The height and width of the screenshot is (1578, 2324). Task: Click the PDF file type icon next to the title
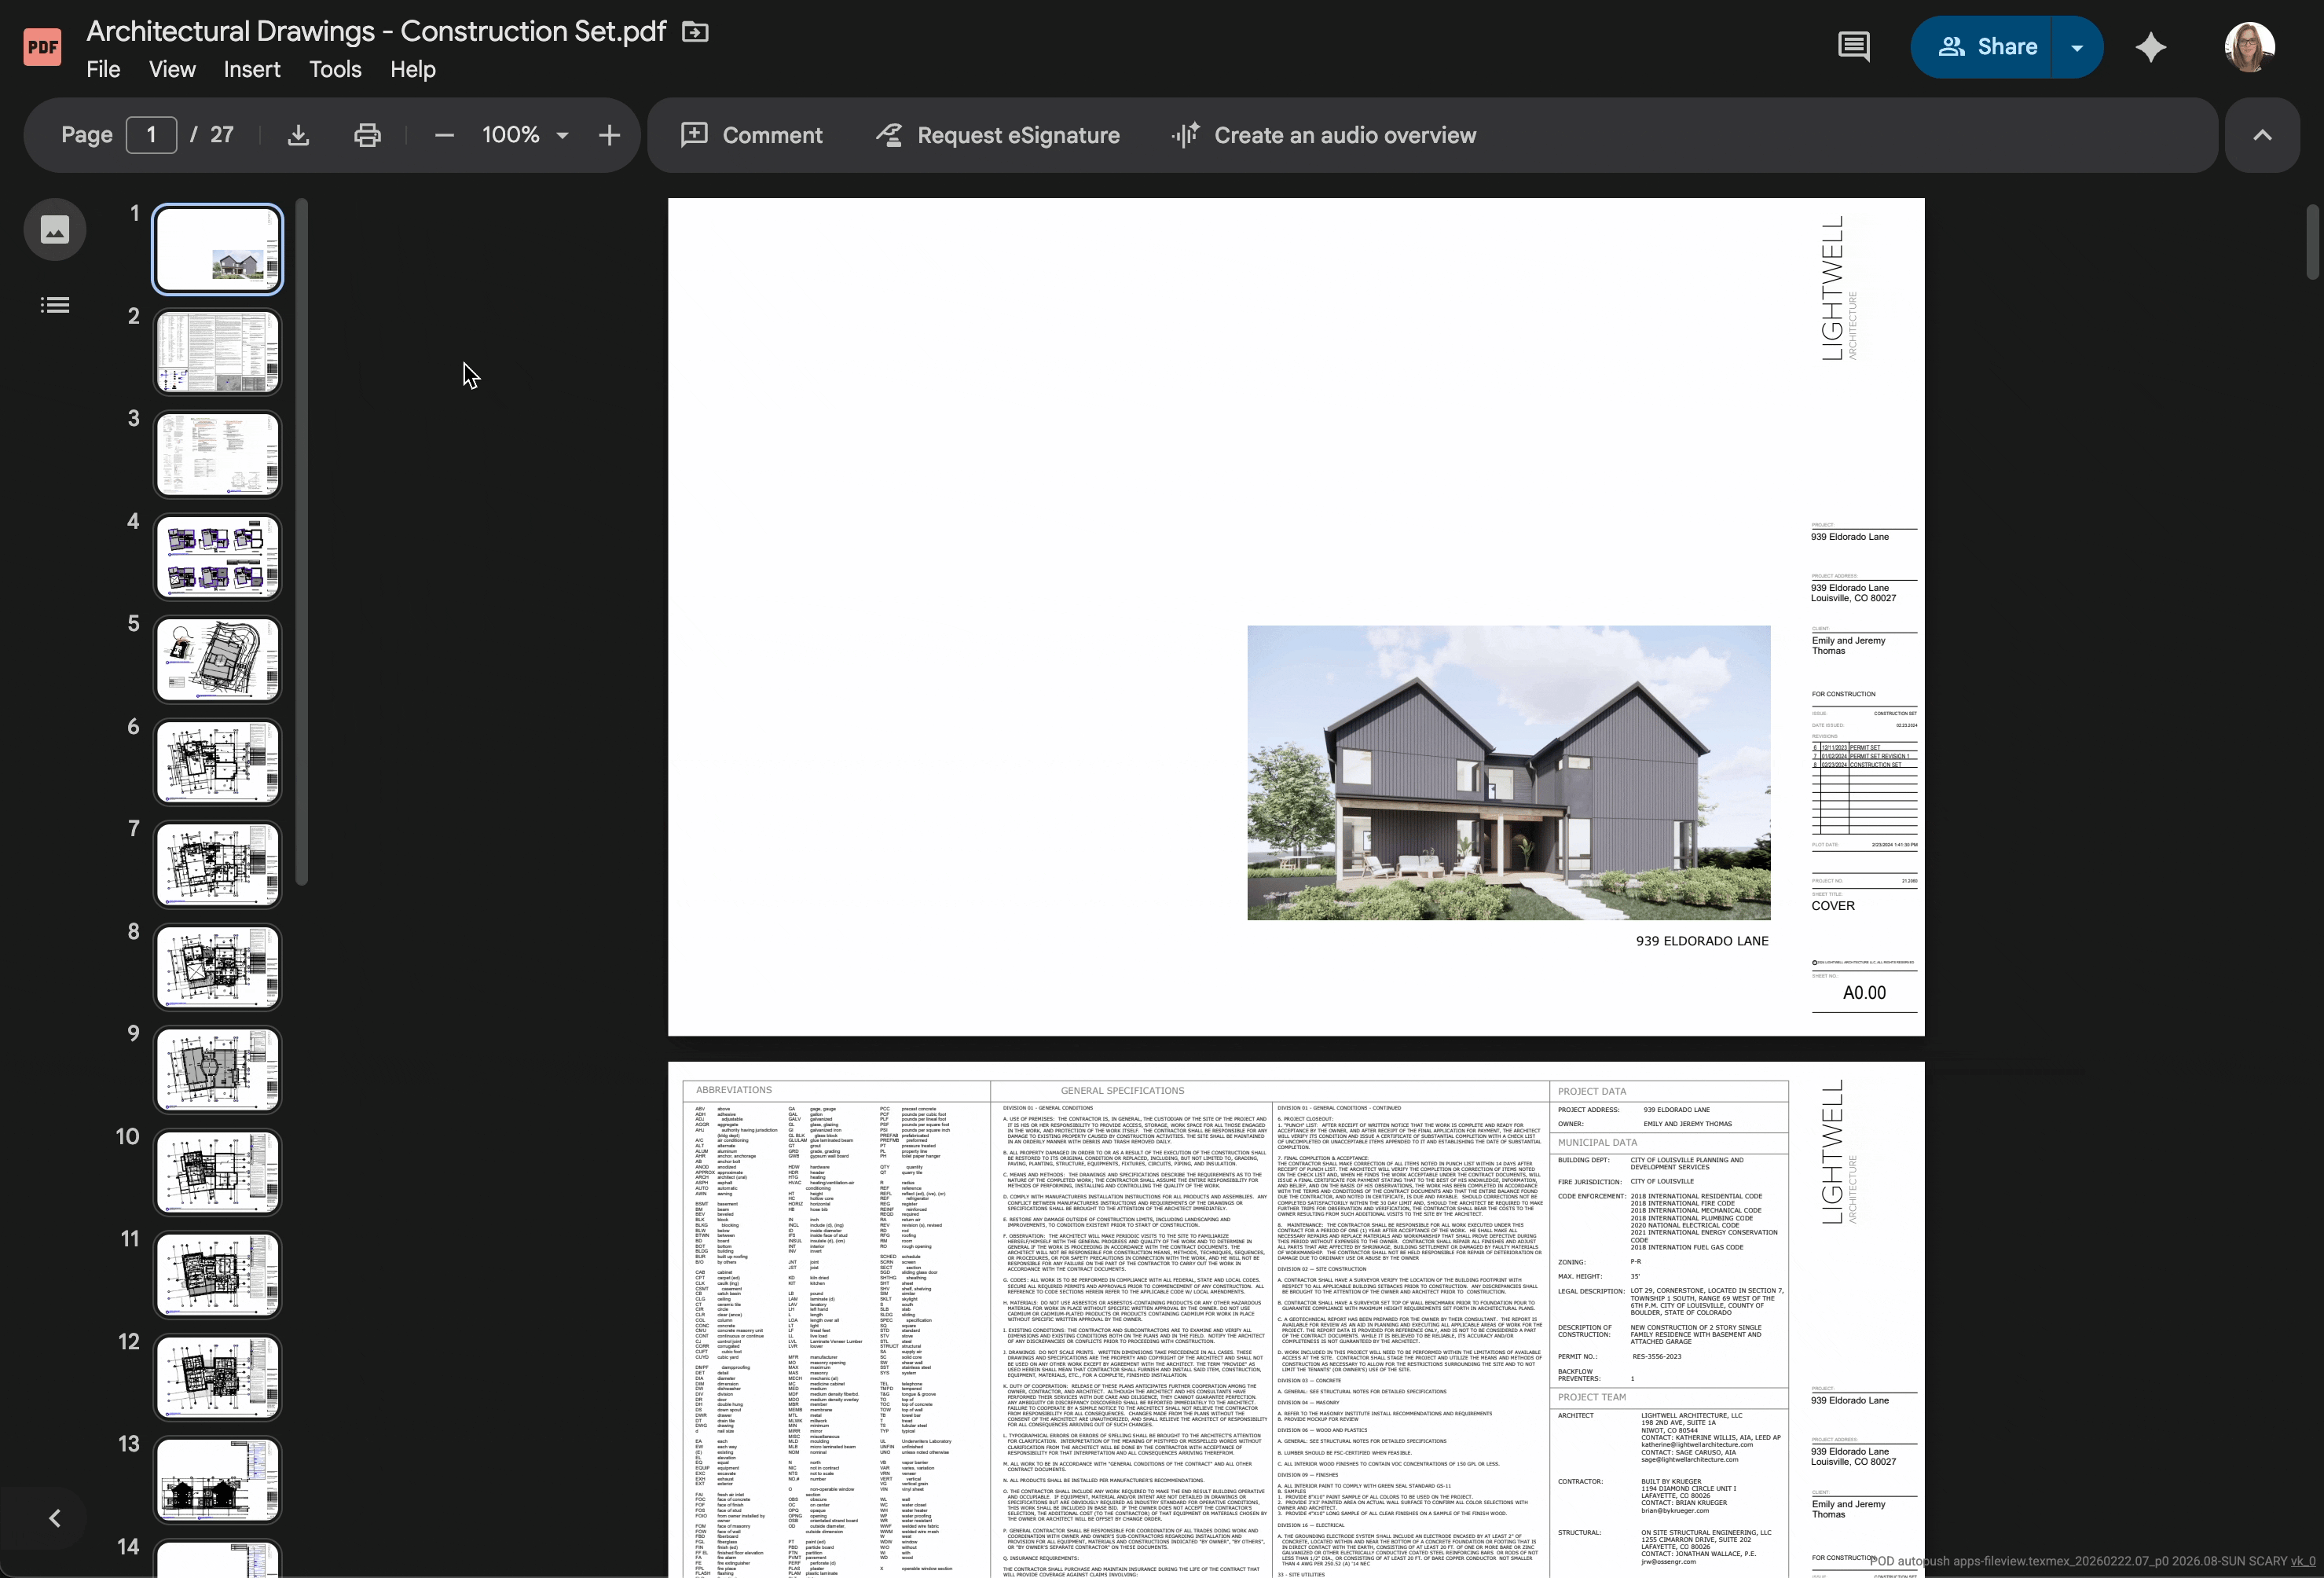(x=42, y=46)
